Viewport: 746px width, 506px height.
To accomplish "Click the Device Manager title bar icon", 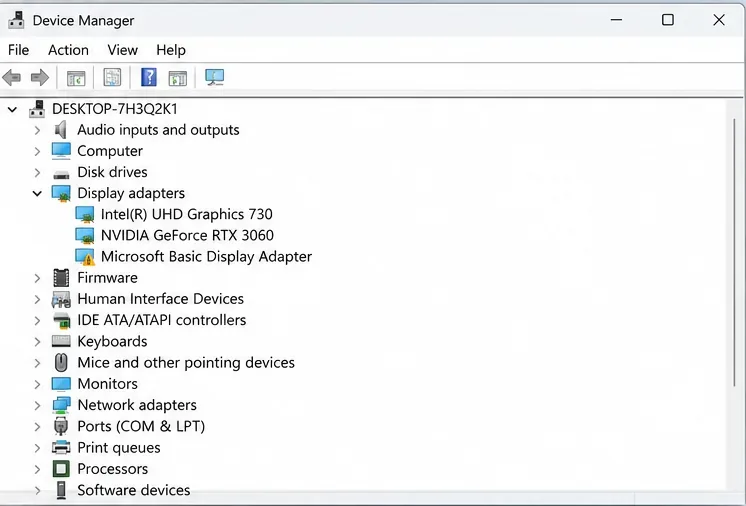I will [16, 20].
